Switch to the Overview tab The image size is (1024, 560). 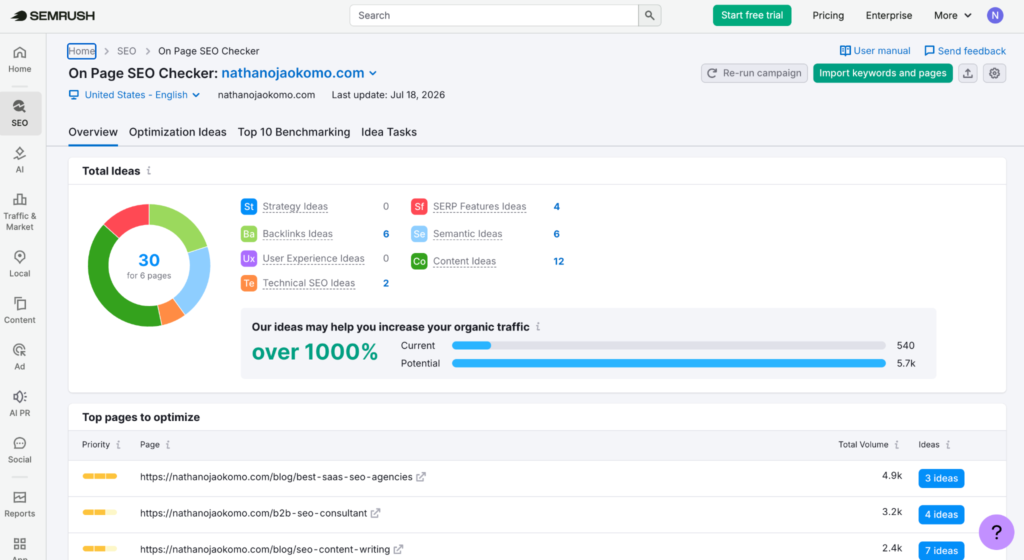[93, 132]
